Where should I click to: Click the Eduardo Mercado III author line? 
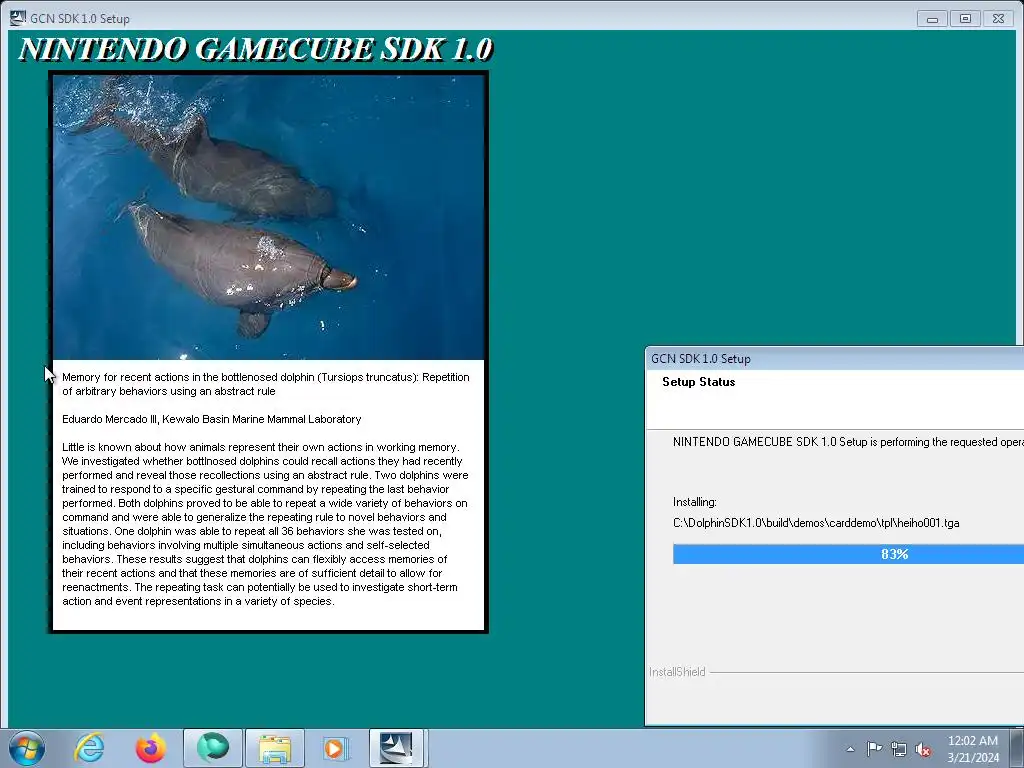point(212,419)
